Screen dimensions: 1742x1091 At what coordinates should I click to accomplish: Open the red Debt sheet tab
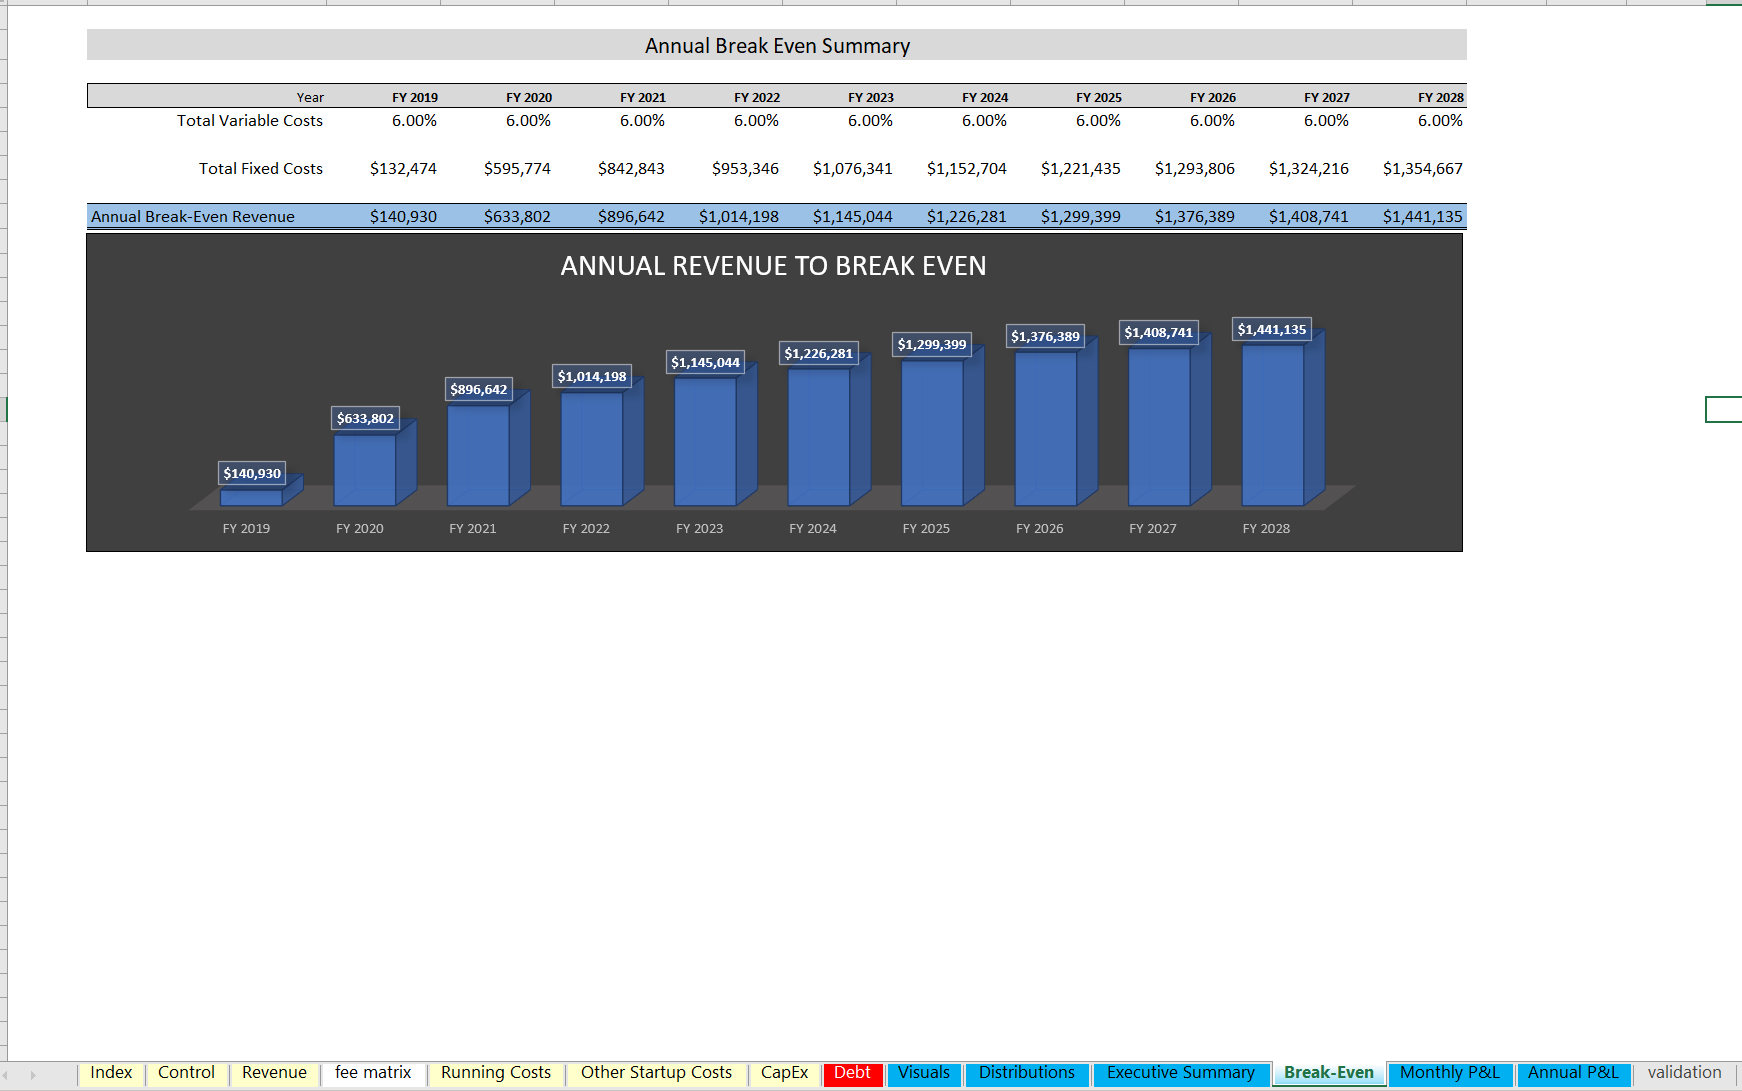pos(852,1072)
